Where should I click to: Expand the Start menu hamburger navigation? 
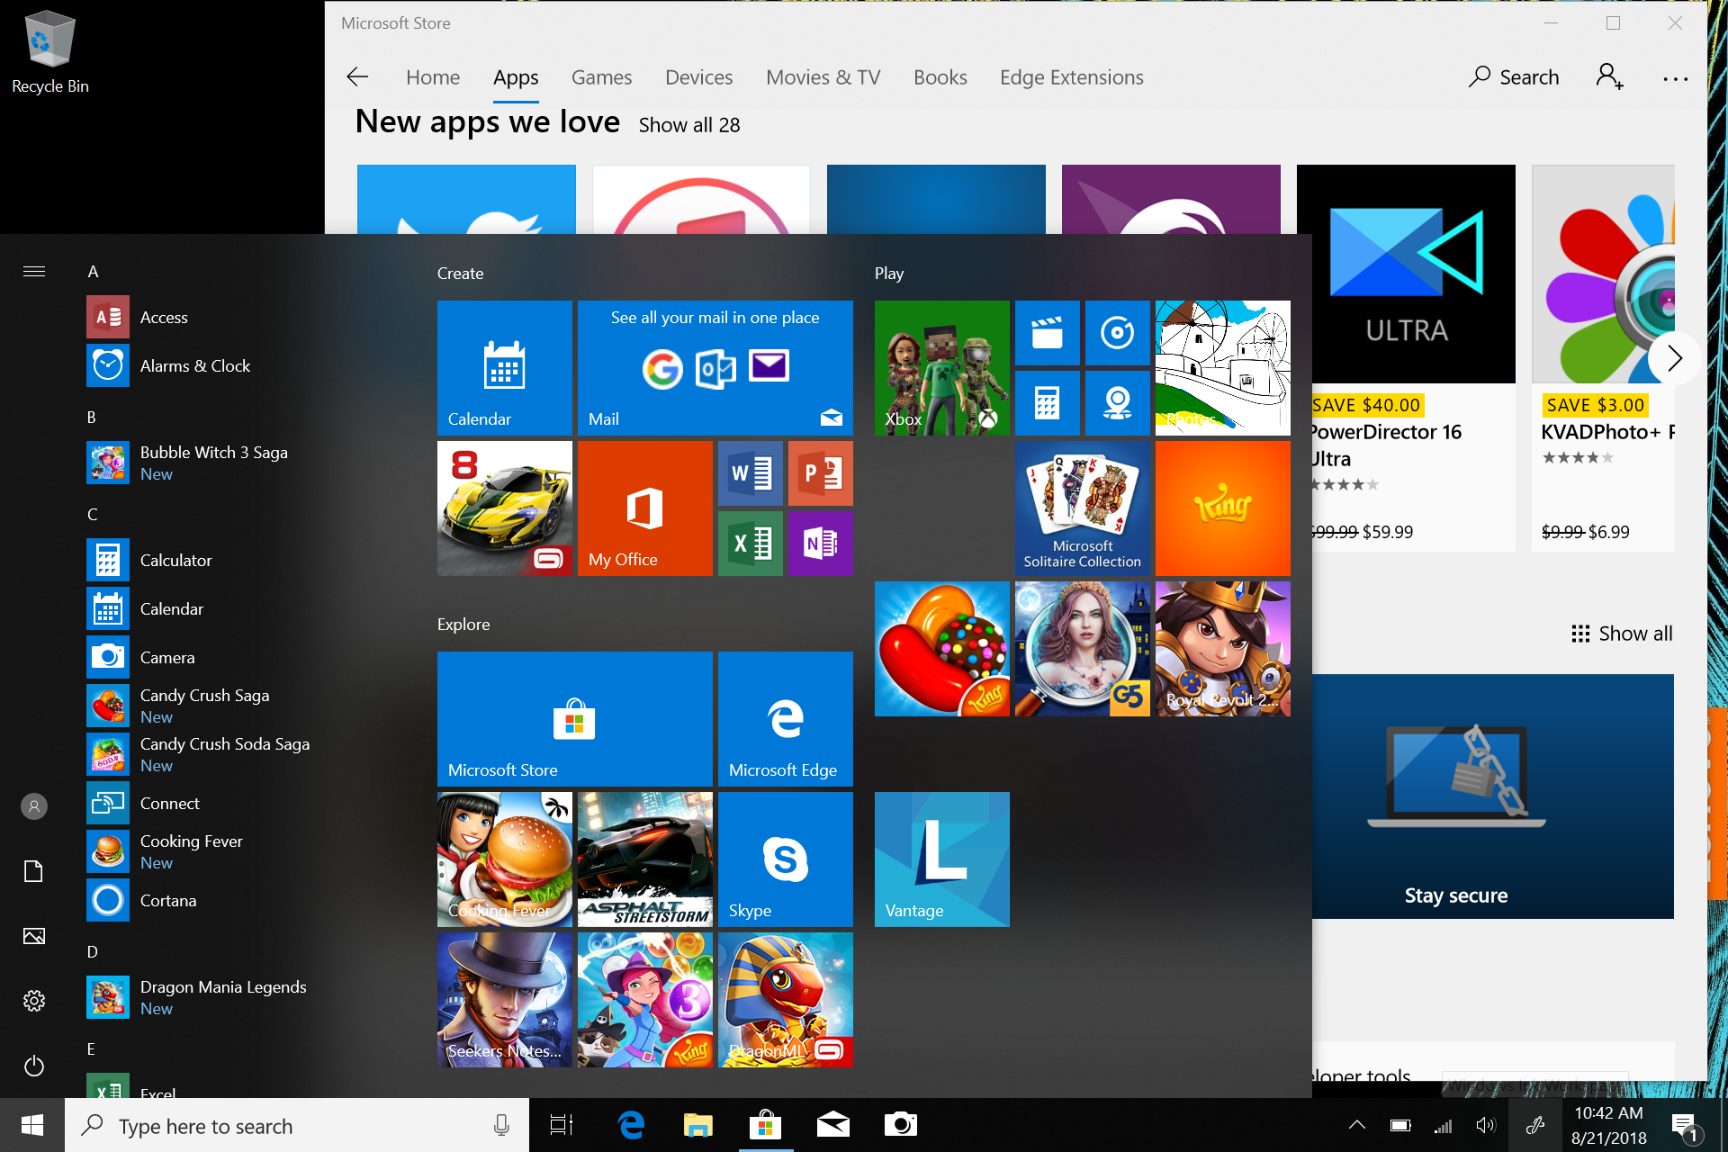[34, 271]
